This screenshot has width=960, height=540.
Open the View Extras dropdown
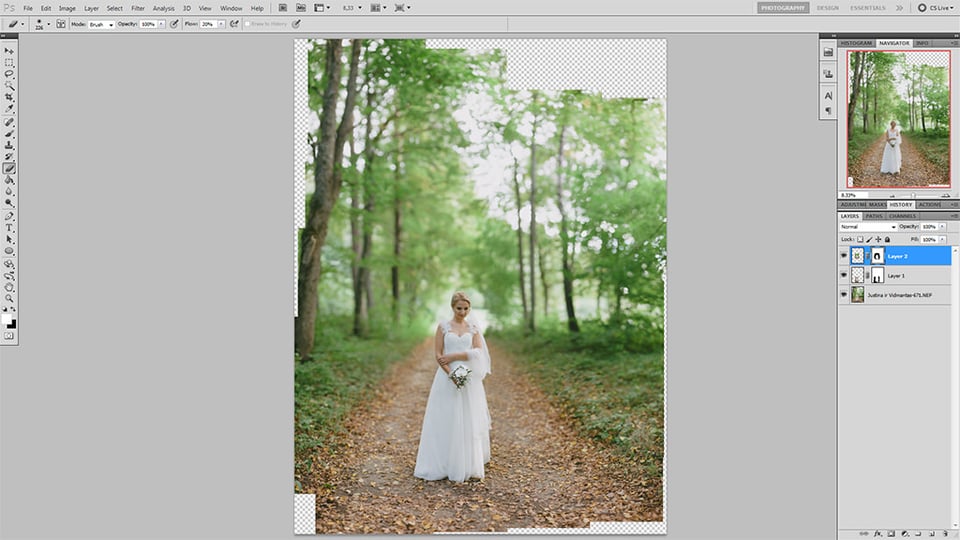[x=322, y=8]
